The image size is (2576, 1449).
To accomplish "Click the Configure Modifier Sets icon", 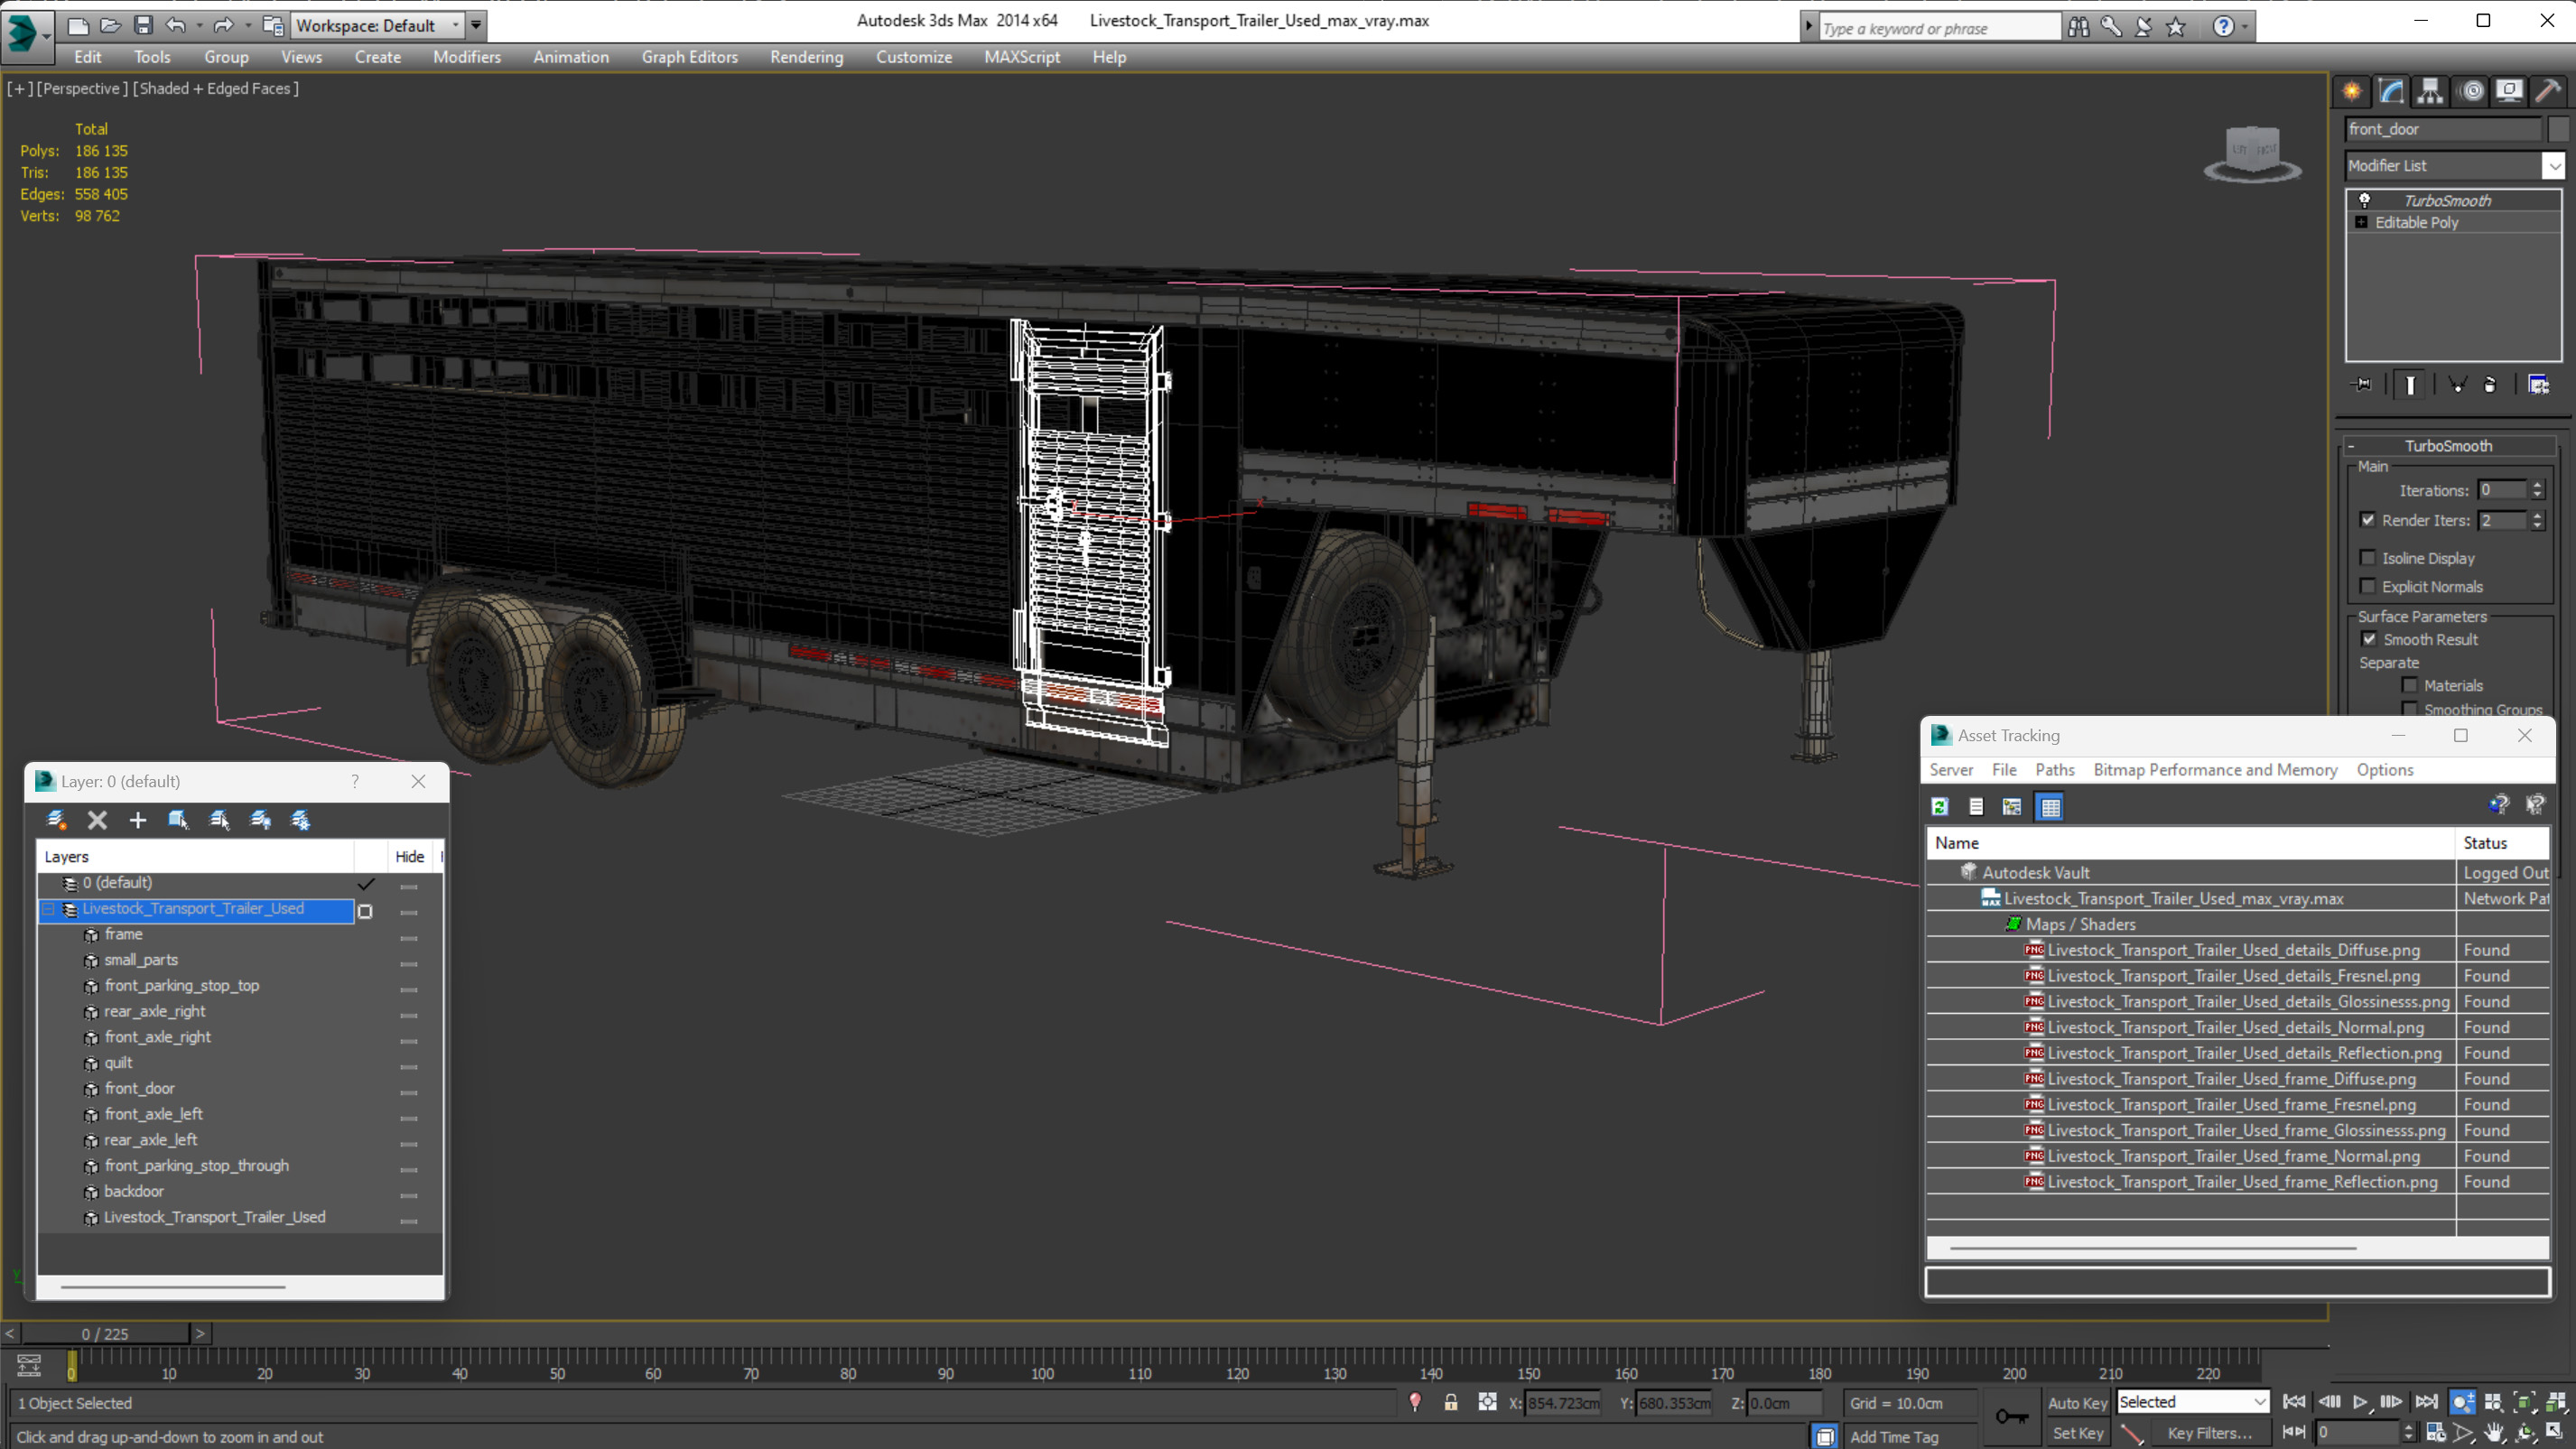I will [x=2538, y=385].
